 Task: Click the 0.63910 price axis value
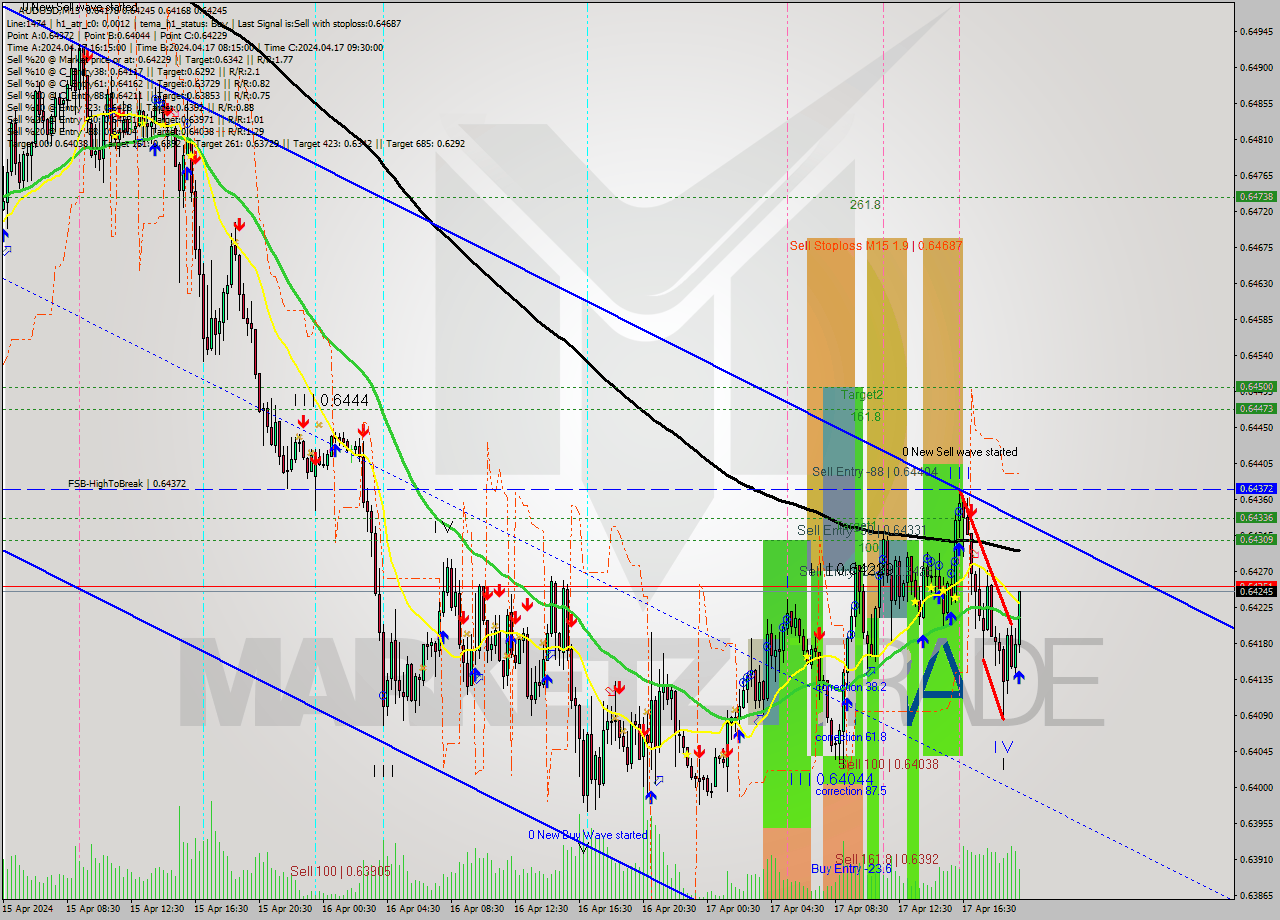(1256, 859)
